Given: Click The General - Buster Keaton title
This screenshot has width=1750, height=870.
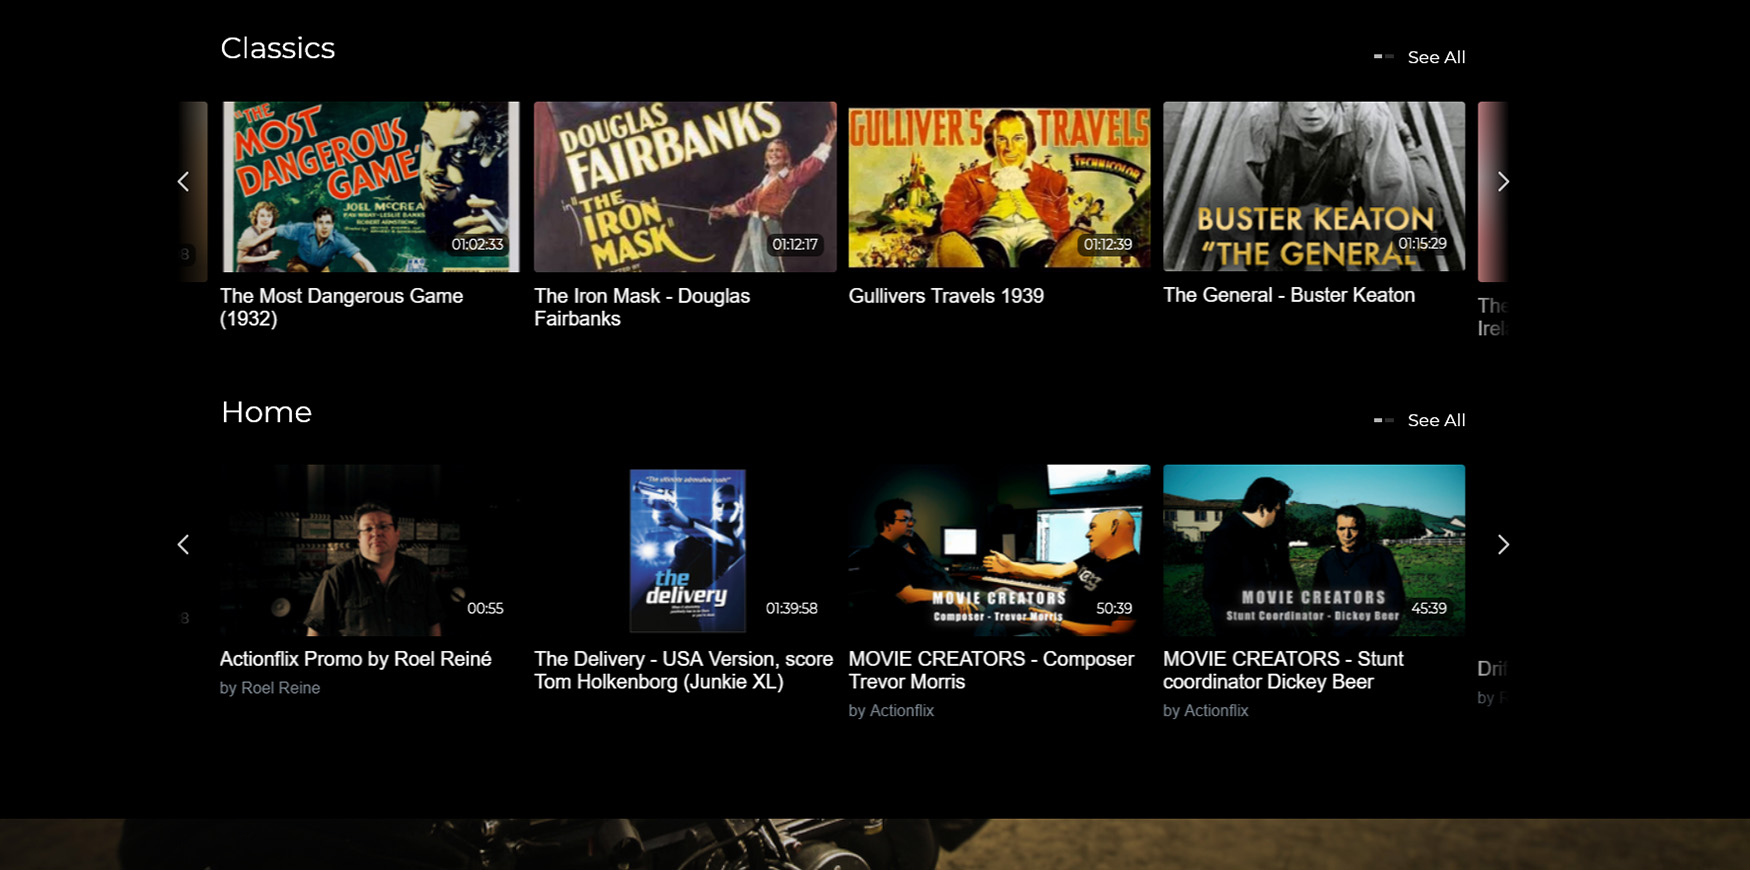Looking at the screenshot, I should point(1288,295).
